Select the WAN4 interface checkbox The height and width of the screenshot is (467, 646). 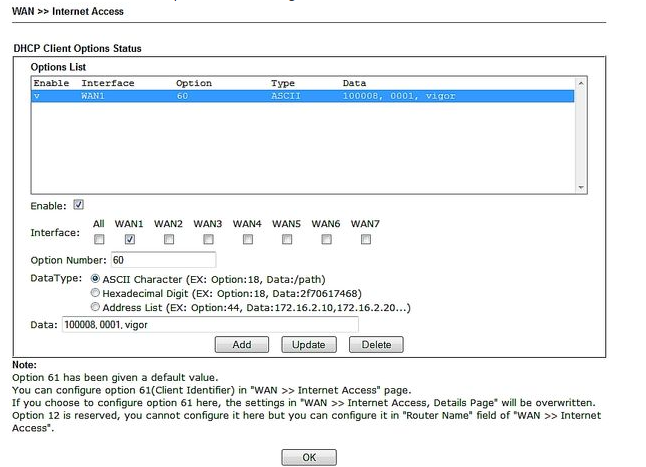pyautogui.click(x=247, y=240)
